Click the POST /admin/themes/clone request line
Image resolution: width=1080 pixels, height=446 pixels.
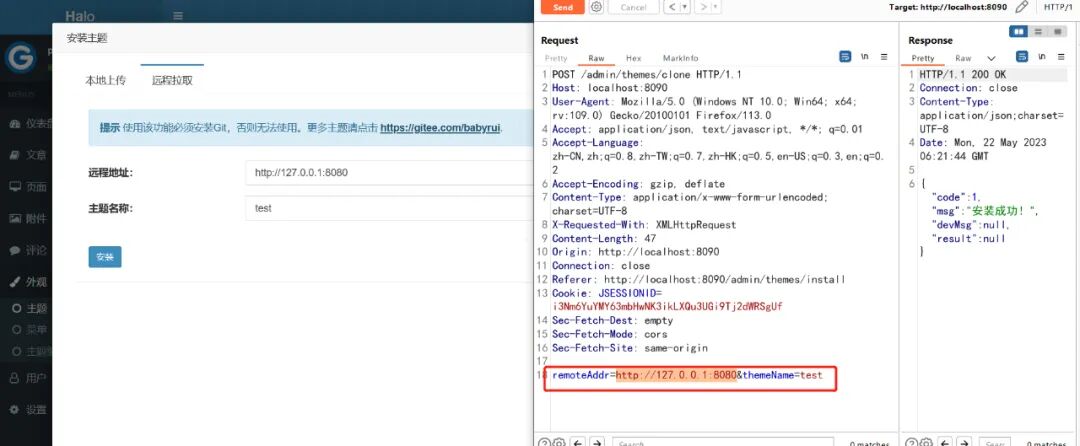pos(647,74)
